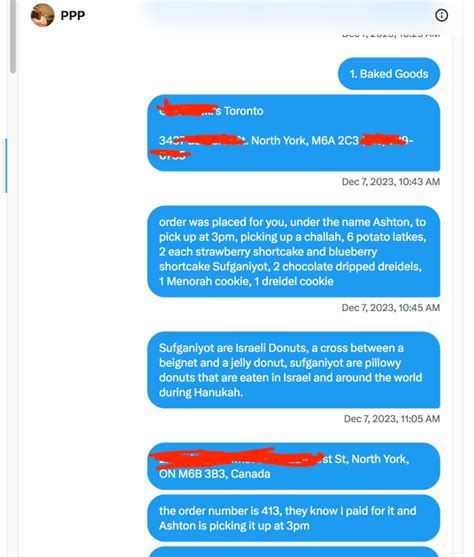This screenshot has height=557, width=474.
Task: Open the PPP profile avatar picture
Action: point(42,15)
